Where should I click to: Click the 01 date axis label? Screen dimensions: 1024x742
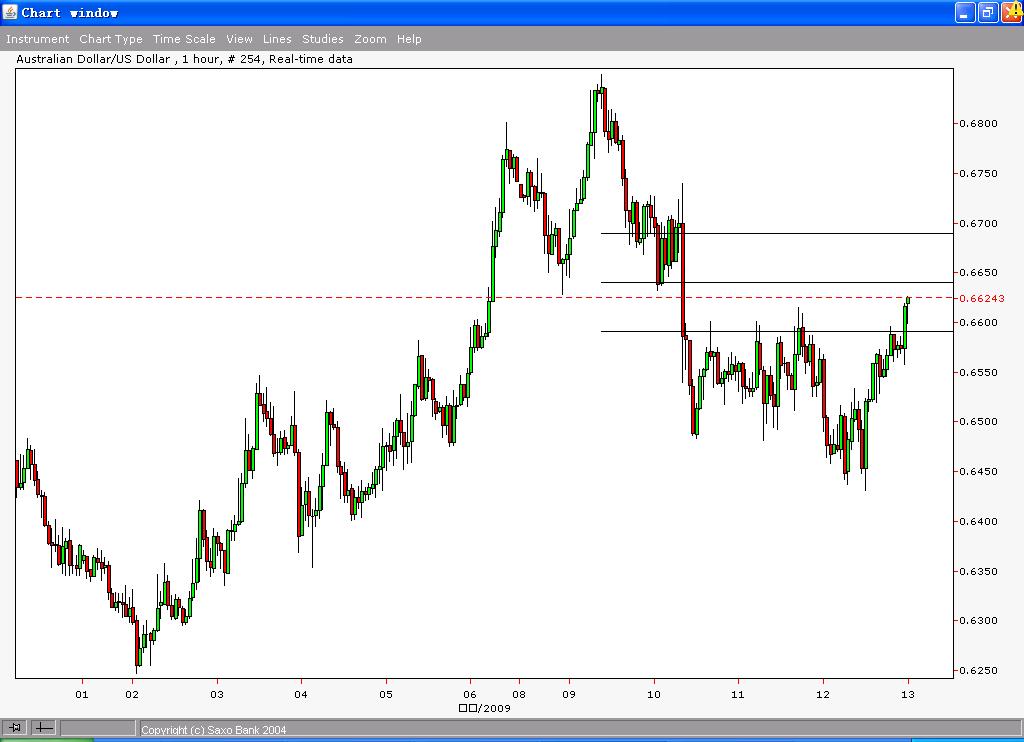82,694
